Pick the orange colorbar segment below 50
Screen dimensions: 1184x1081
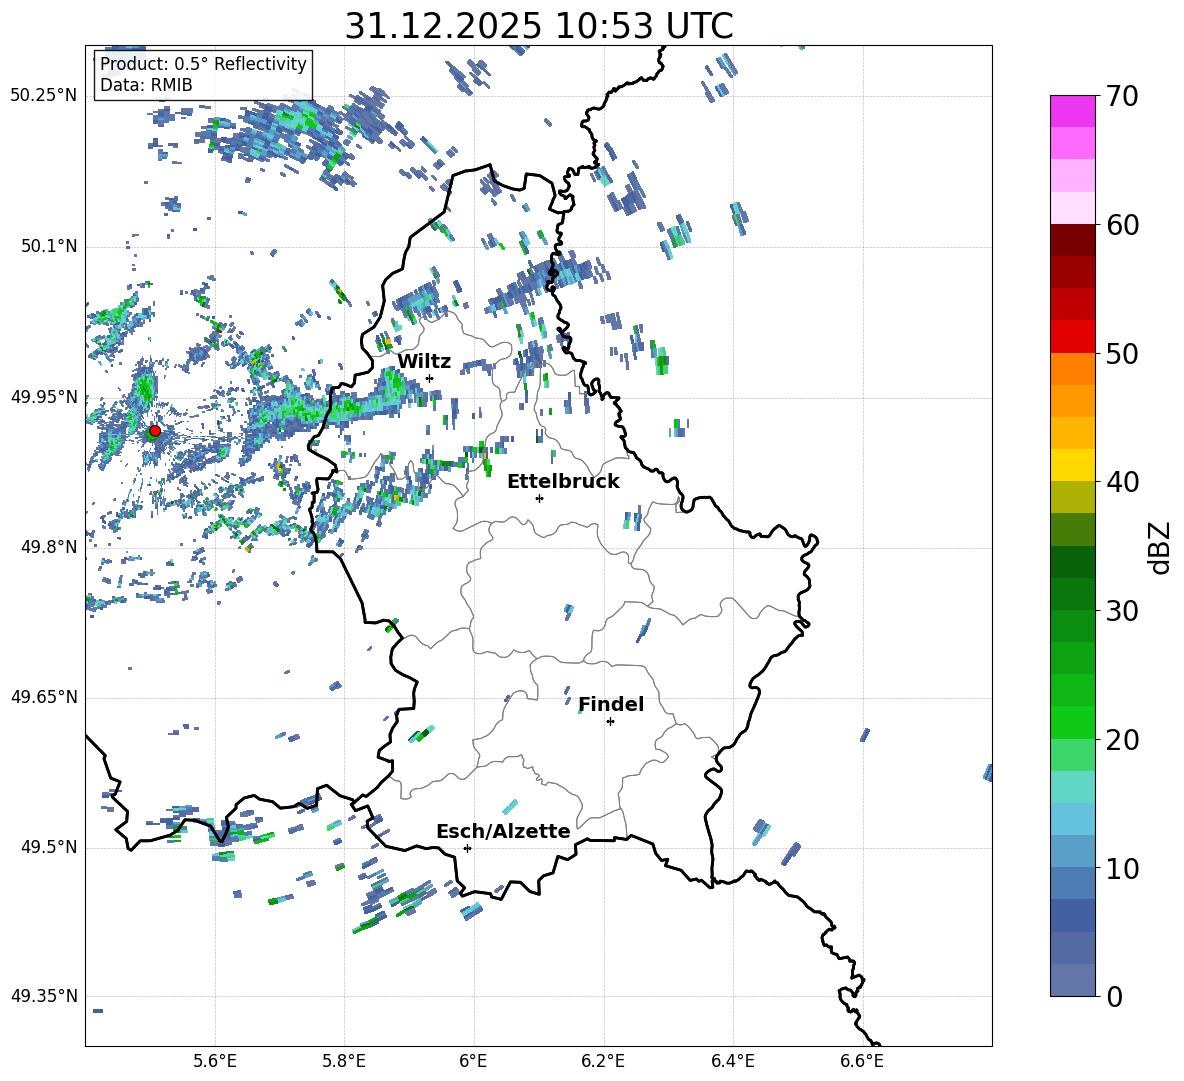coord(1072,369)
